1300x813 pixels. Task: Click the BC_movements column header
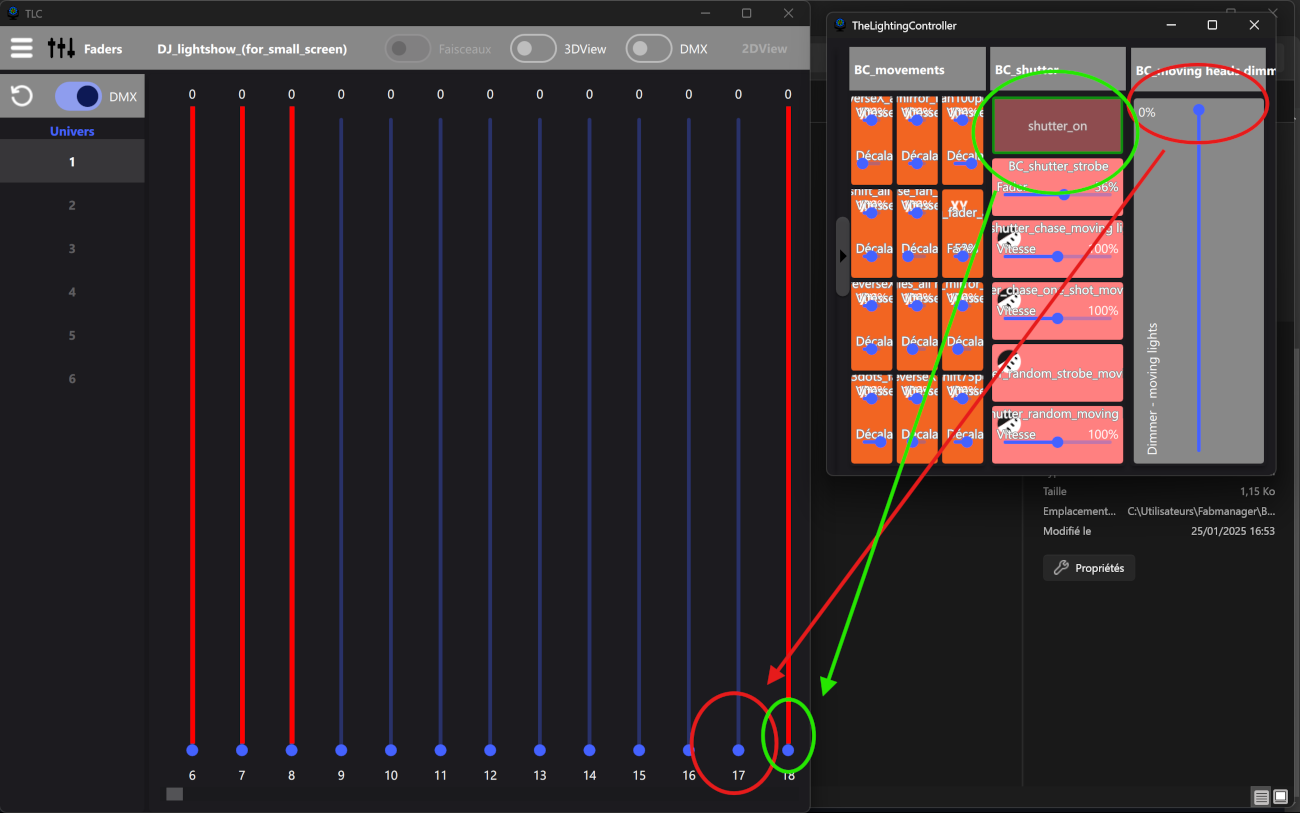tap(917, 70)
